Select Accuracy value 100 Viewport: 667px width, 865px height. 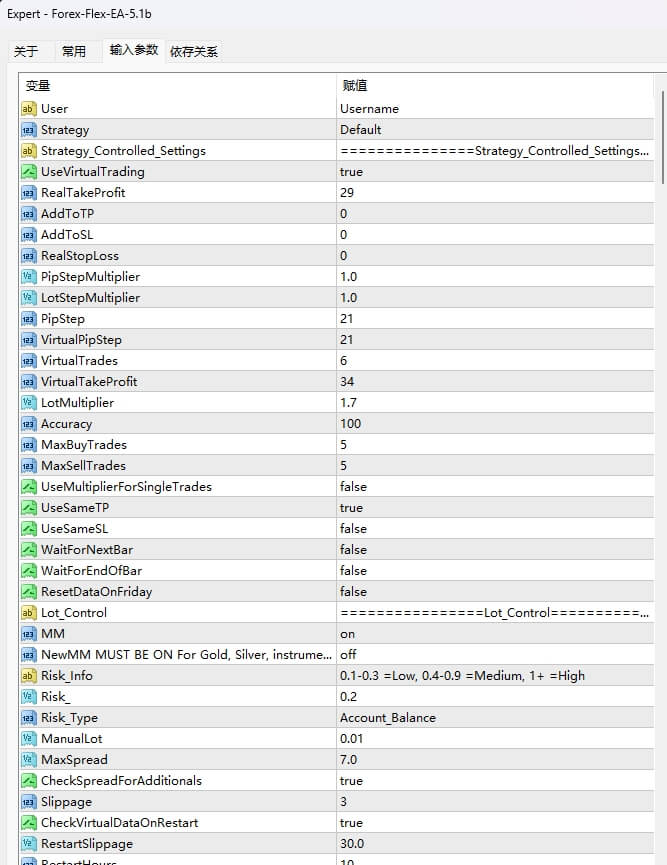pyautogui.click(x=495, y=424)
